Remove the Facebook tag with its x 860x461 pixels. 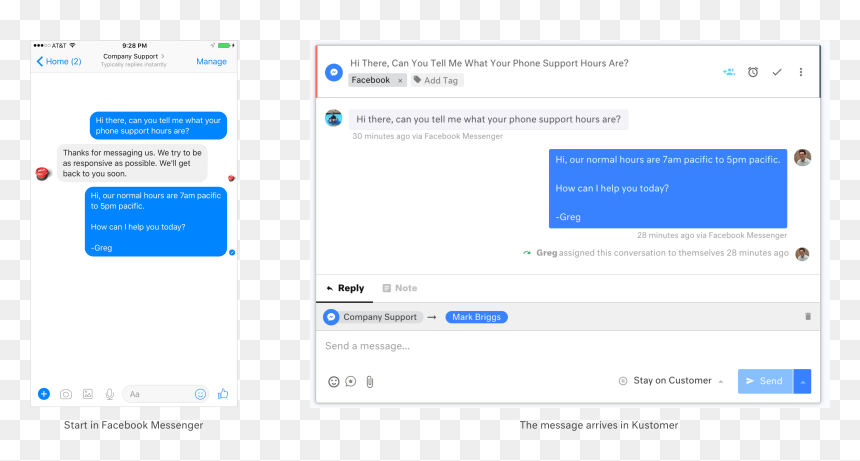[400, 81]
